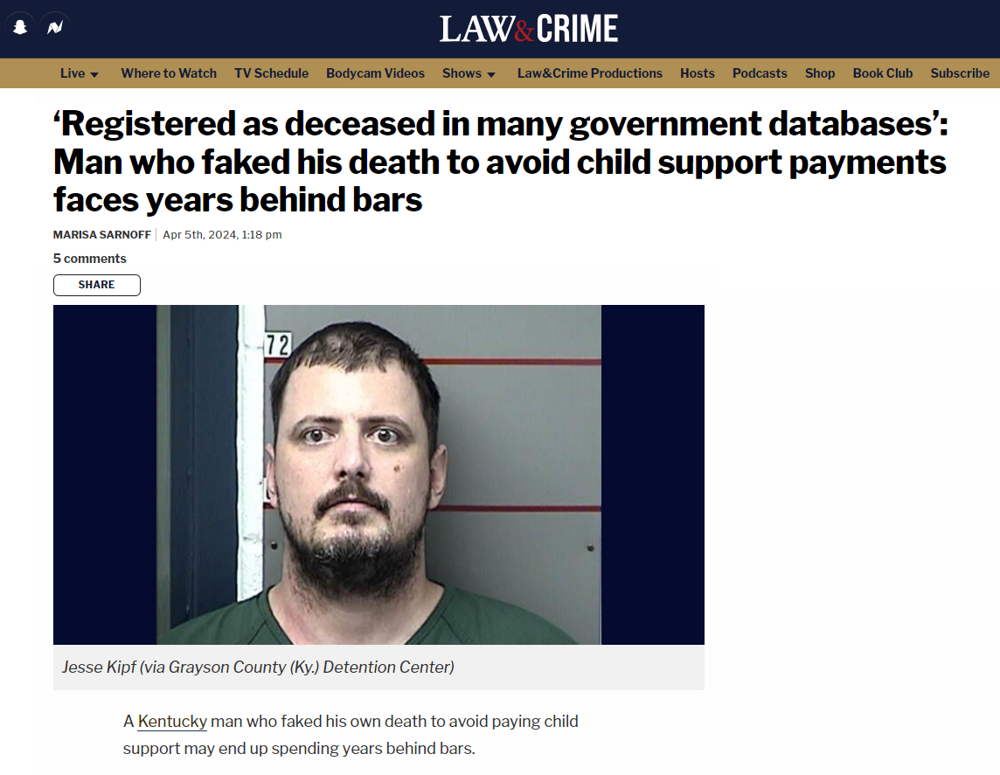The height and width of the screenshot is (775, 1000).
Task: Click Subscribe in the navigation bar
Action: tap(960, 73)
